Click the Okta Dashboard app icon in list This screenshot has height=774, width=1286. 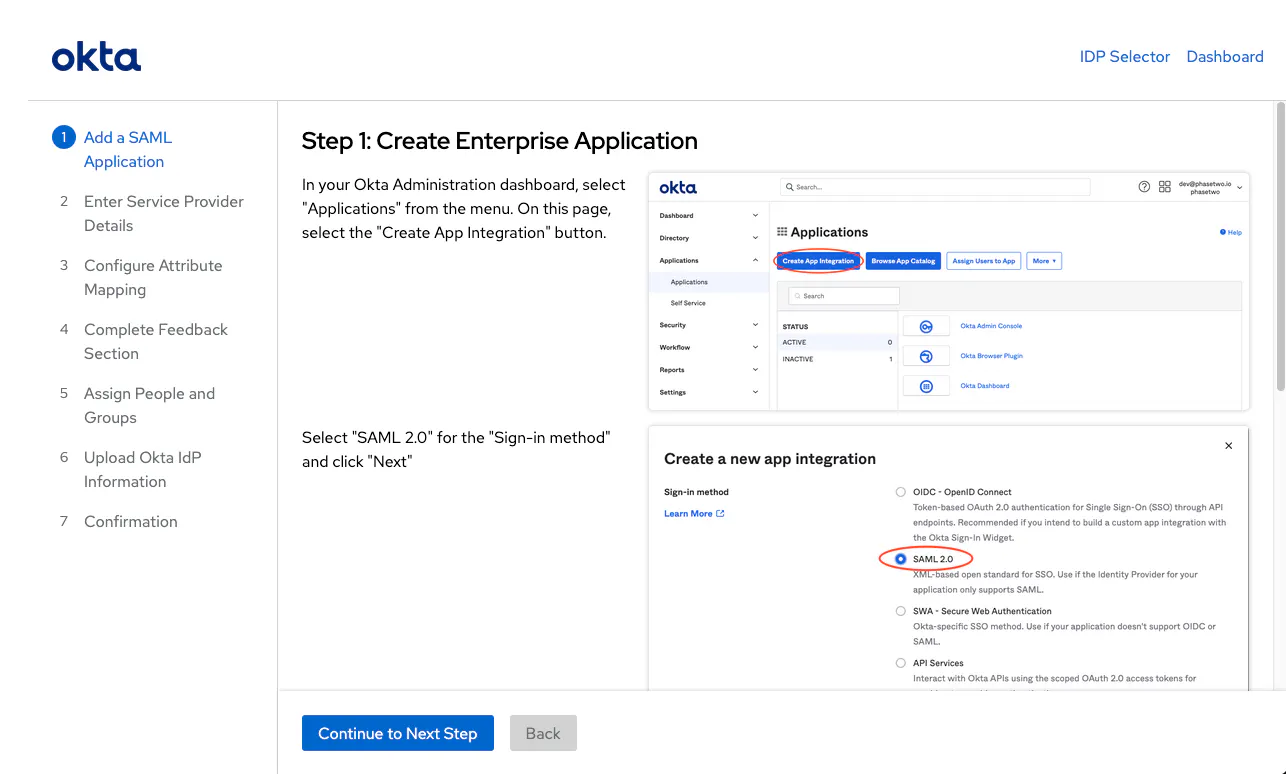click(x=926, y=386)
